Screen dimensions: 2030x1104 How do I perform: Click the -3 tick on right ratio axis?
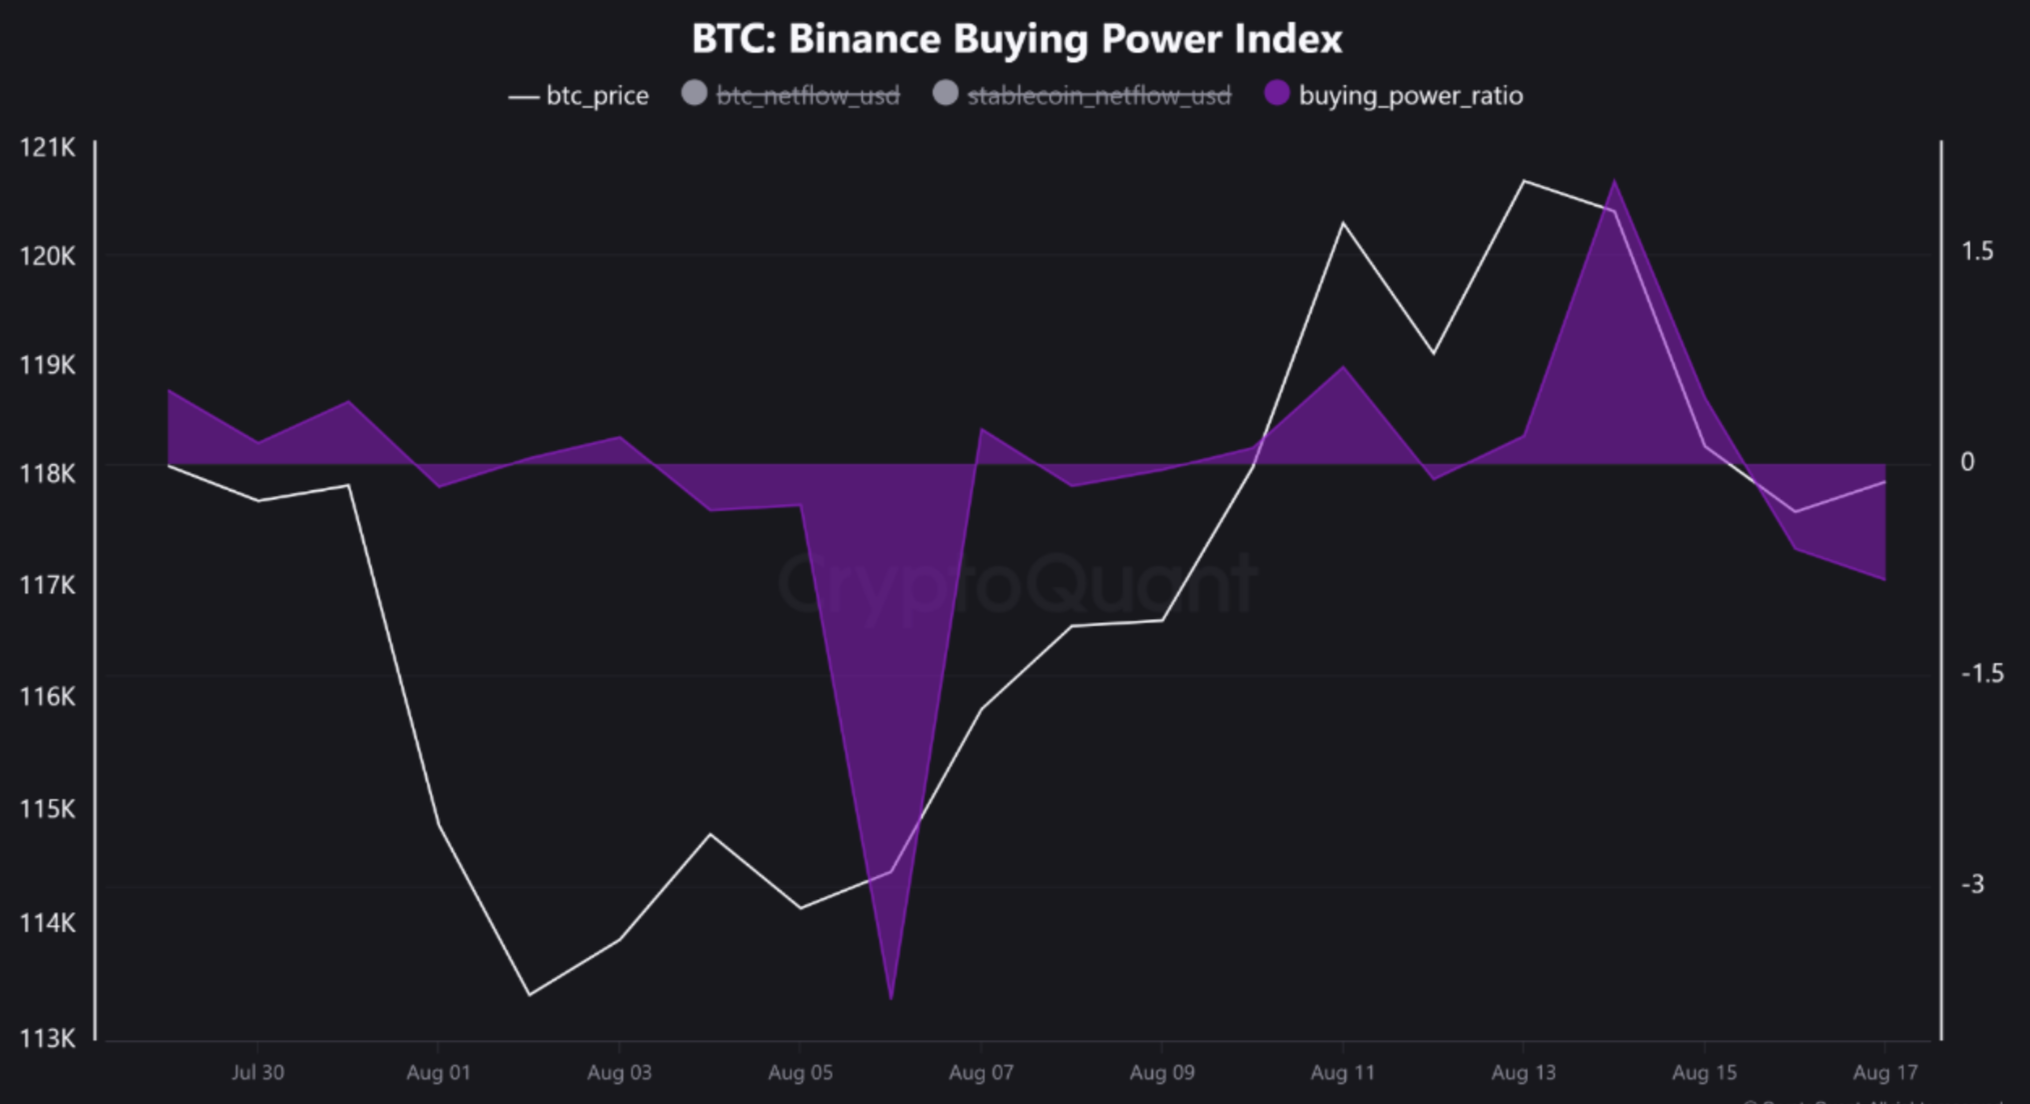coord(1972,884)
